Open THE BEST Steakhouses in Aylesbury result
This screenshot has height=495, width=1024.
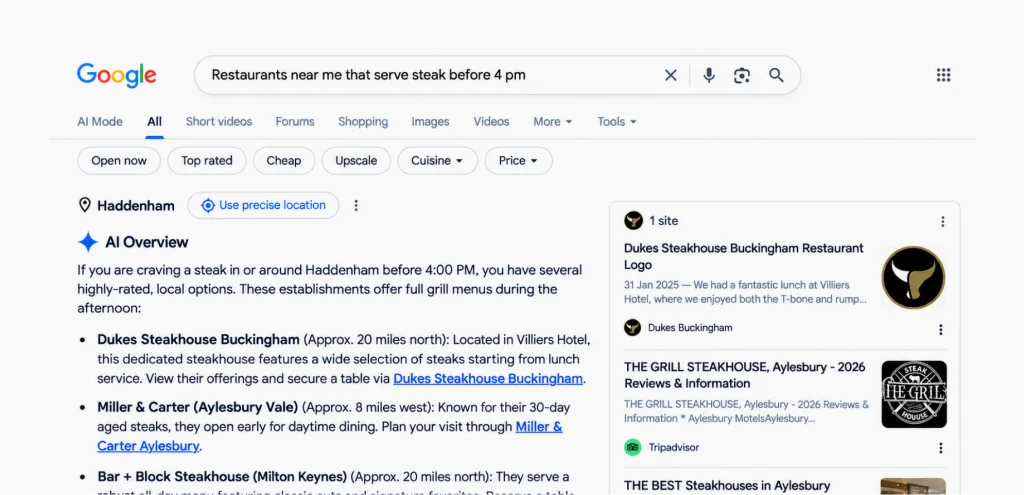pyautogui.click(x=727, y=485)
